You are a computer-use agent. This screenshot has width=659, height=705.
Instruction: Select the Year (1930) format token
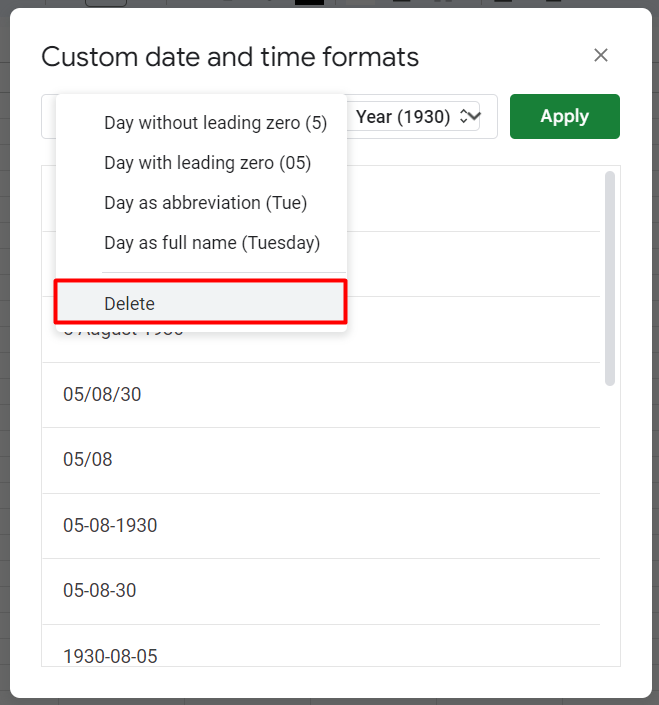[403, 116]
